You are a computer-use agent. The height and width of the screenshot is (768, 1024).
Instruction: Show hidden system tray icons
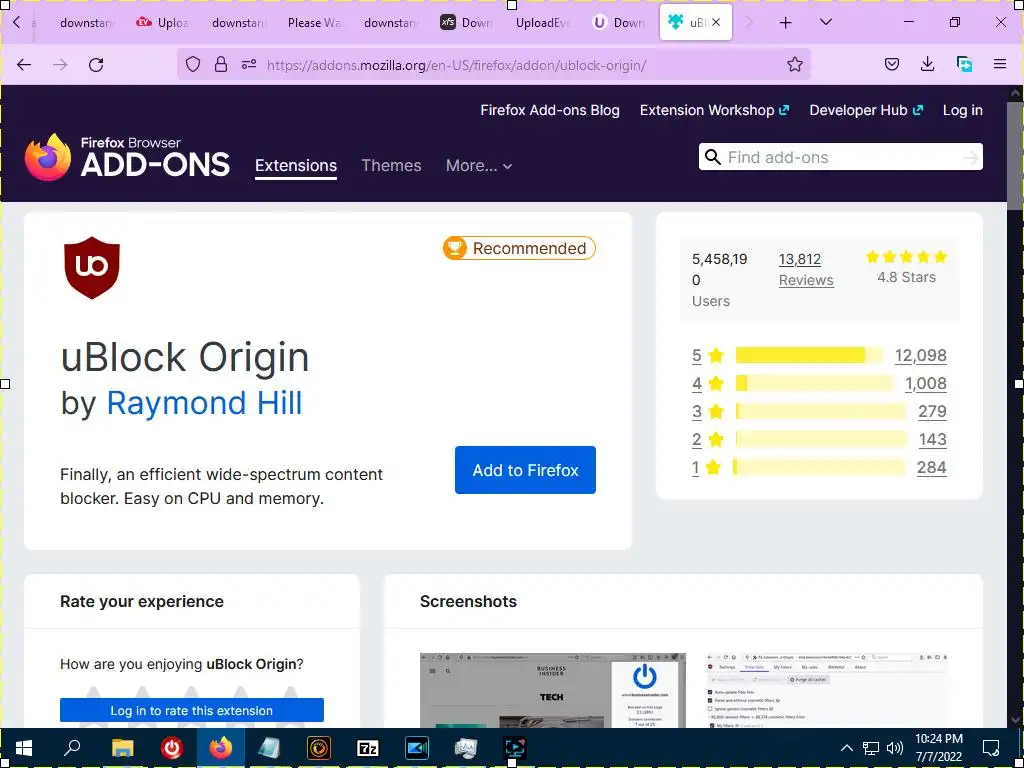(846, 748)
